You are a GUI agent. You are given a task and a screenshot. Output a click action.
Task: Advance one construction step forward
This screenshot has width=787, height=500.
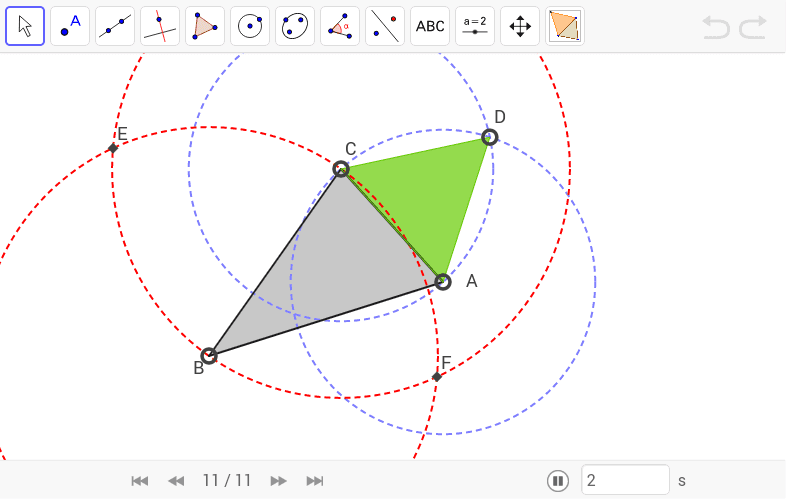[278, 481]
